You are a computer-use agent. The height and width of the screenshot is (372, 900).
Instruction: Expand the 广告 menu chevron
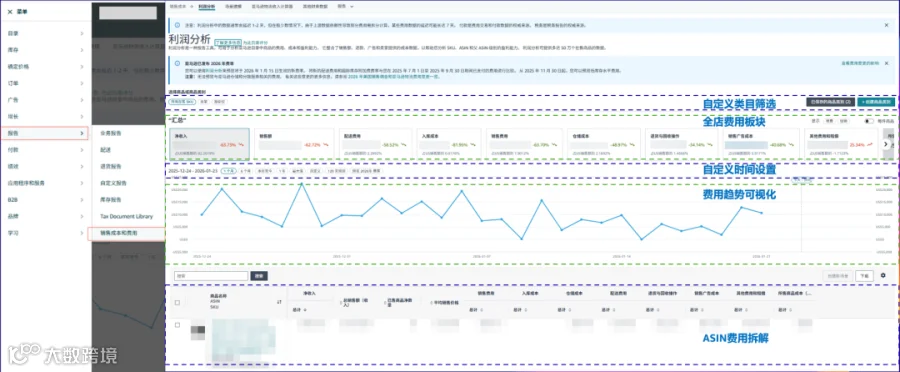[82, 100]
